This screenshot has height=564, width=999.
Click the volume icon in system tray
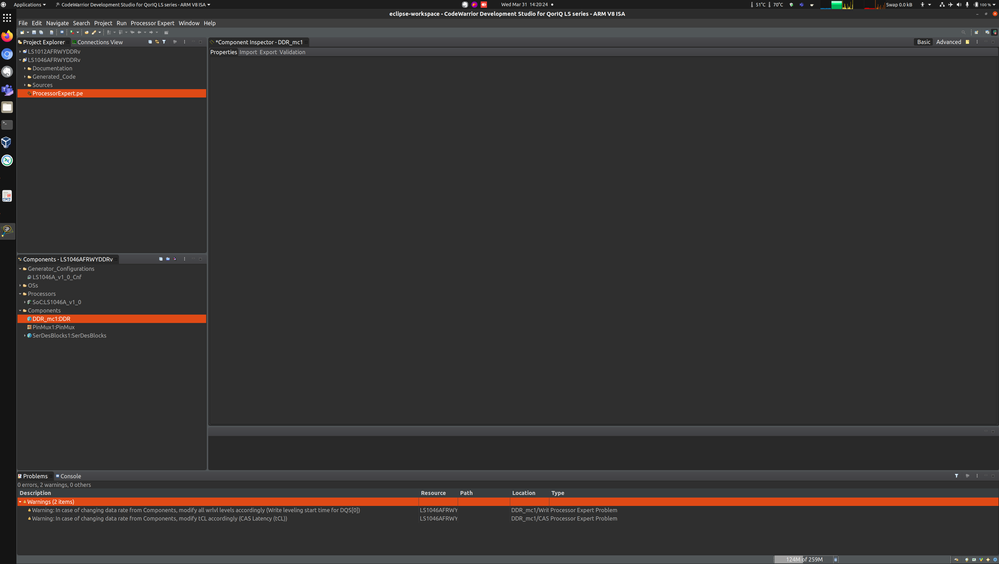coord(959,4)
